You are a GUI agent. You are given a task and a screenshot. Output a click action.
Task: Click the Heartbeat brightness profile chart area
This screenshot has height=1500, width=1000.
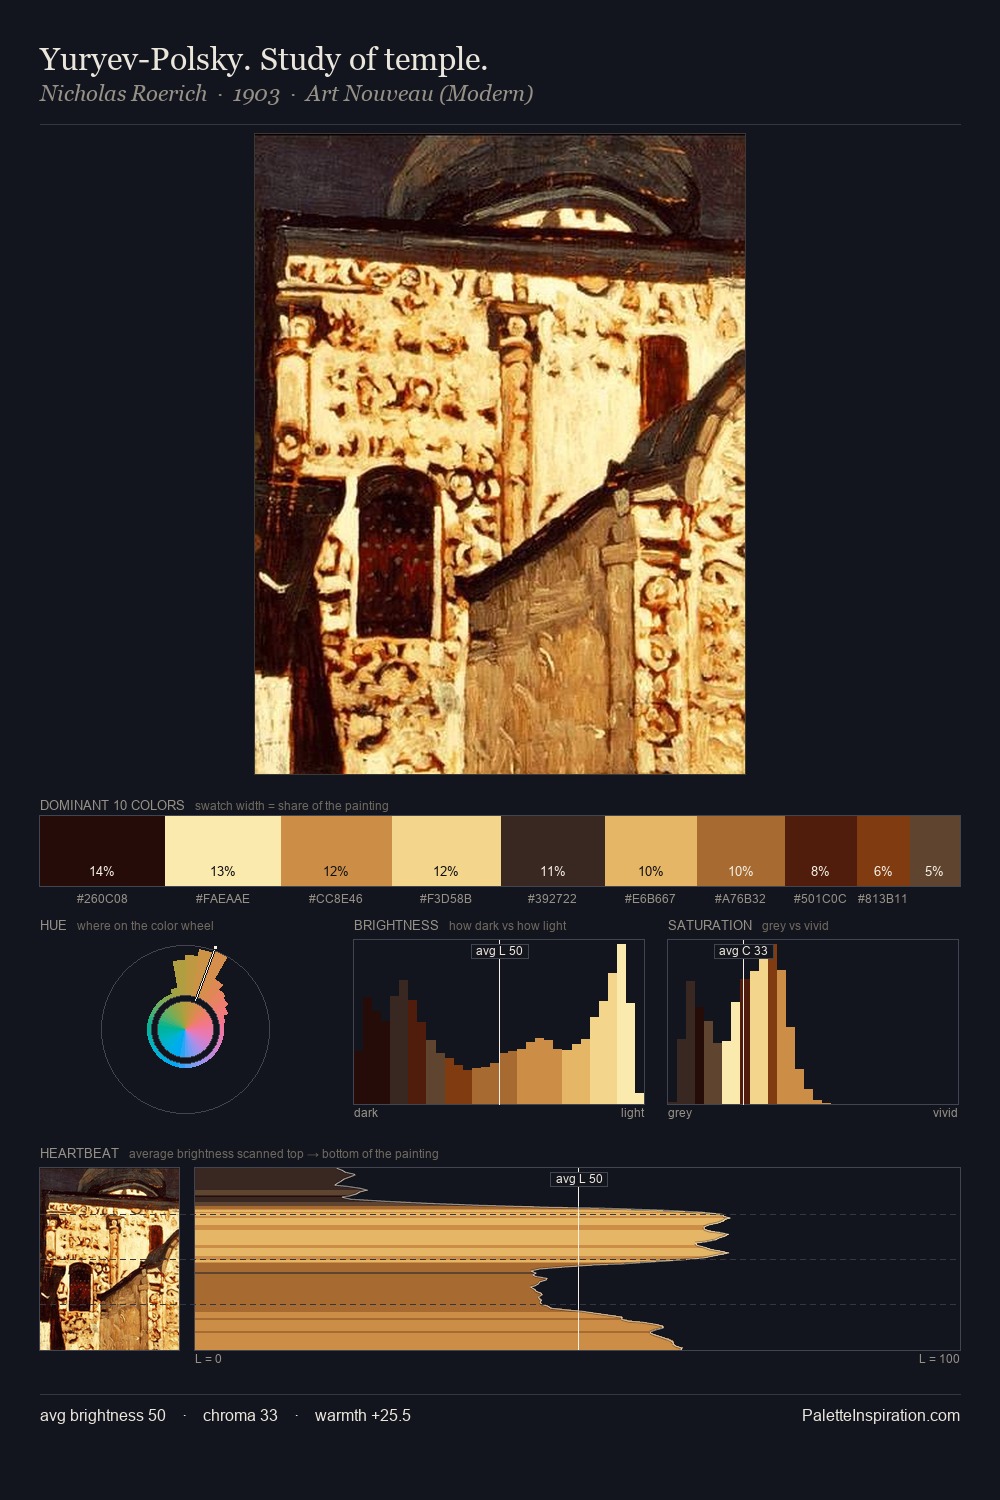[577, 1259]
